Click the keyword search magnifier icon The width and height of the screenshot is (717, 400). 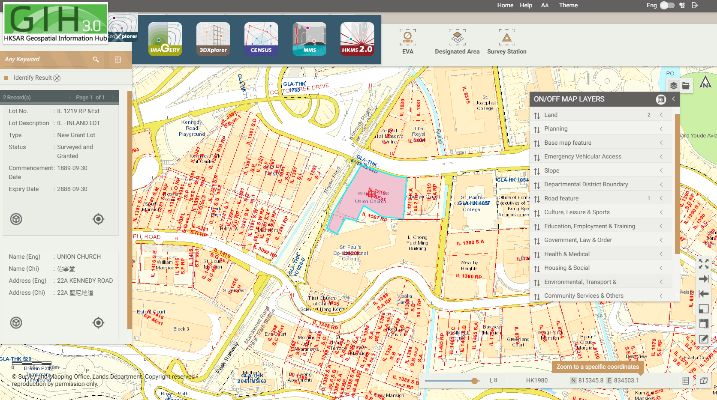point(96,59)
